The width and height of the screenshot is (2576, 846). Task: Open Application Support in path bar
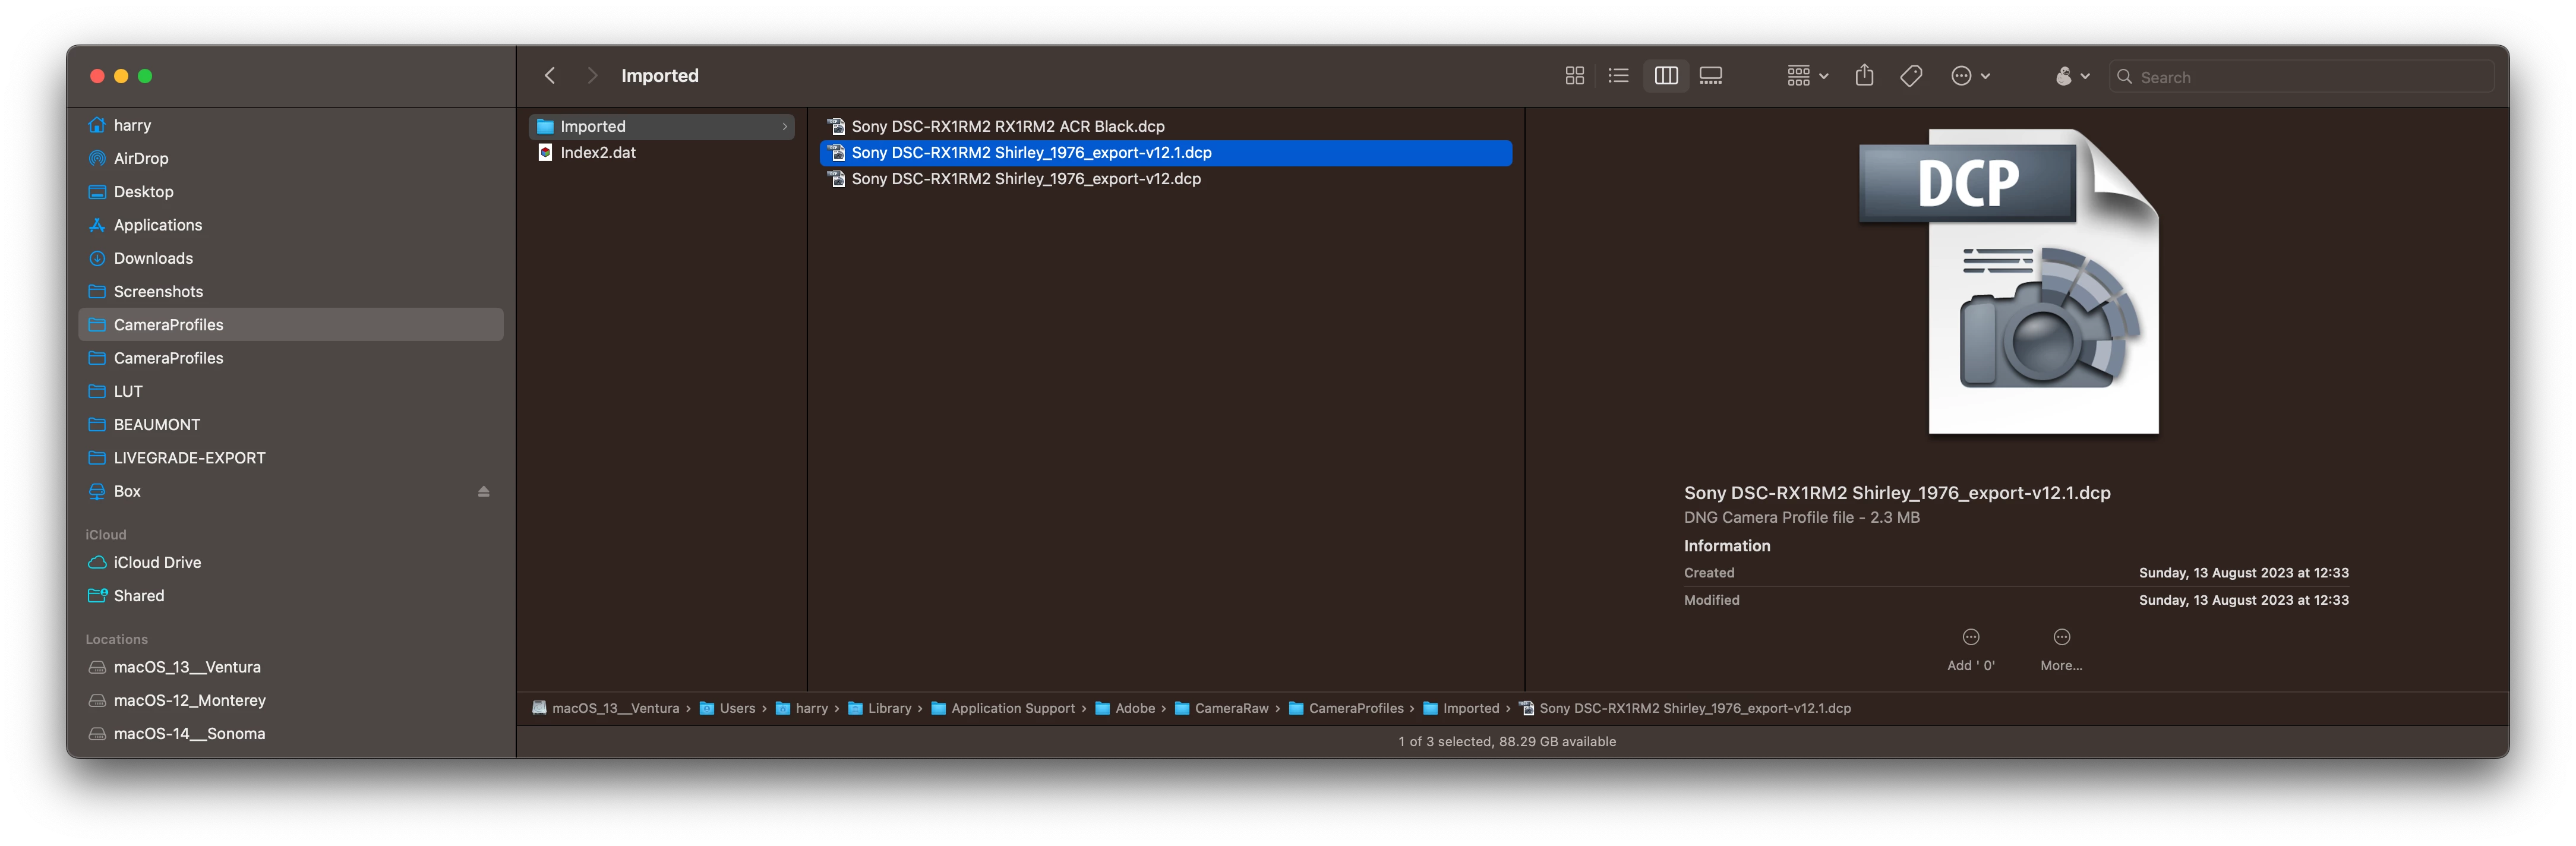(x=1012, y=708)
